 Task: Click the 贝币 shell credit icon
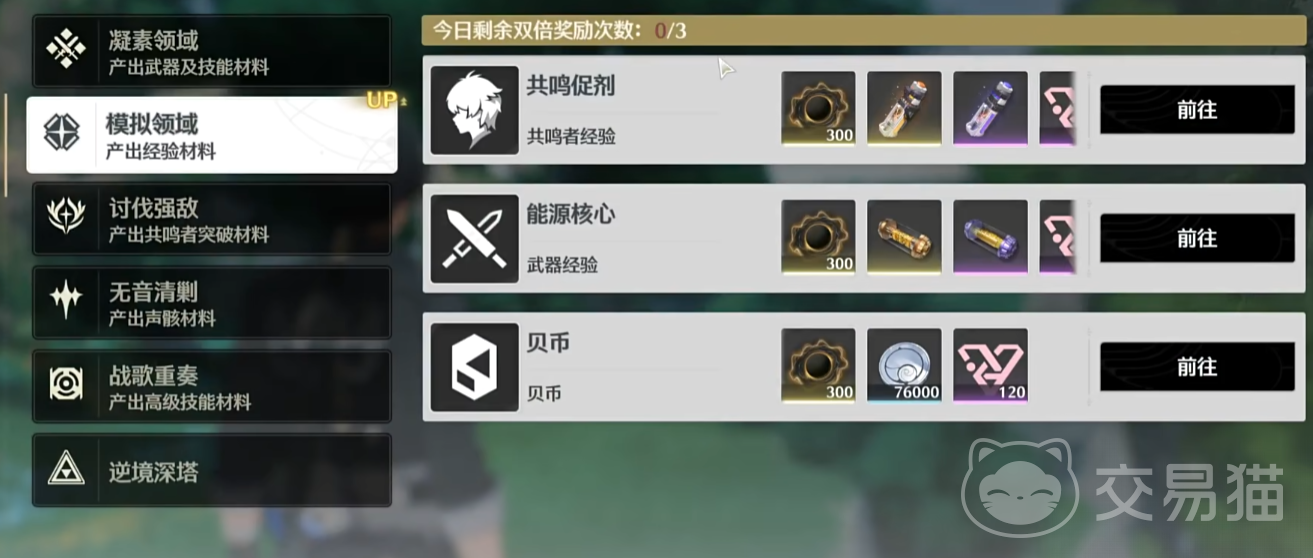(x=474, y=367)
